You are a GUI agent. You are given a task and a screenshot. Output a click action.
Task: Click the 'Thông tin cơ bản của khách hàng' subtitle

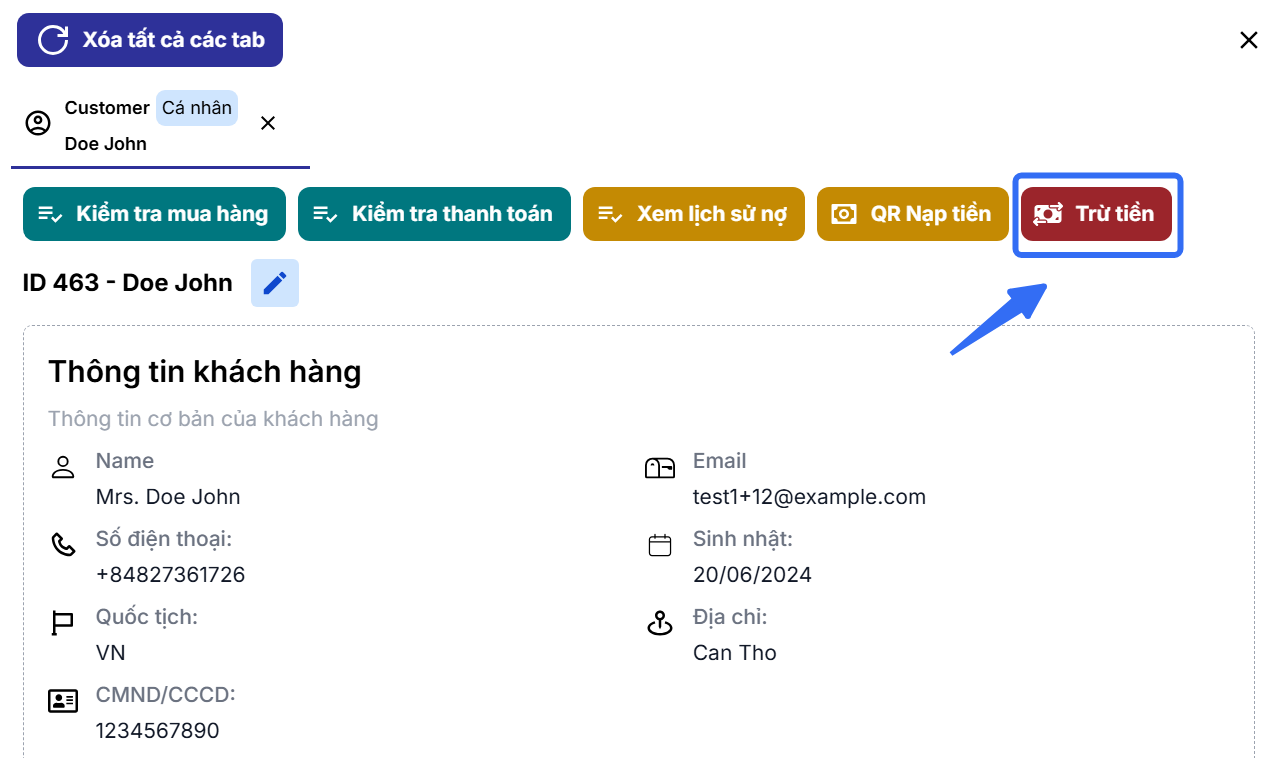click(x=213, y=419)
